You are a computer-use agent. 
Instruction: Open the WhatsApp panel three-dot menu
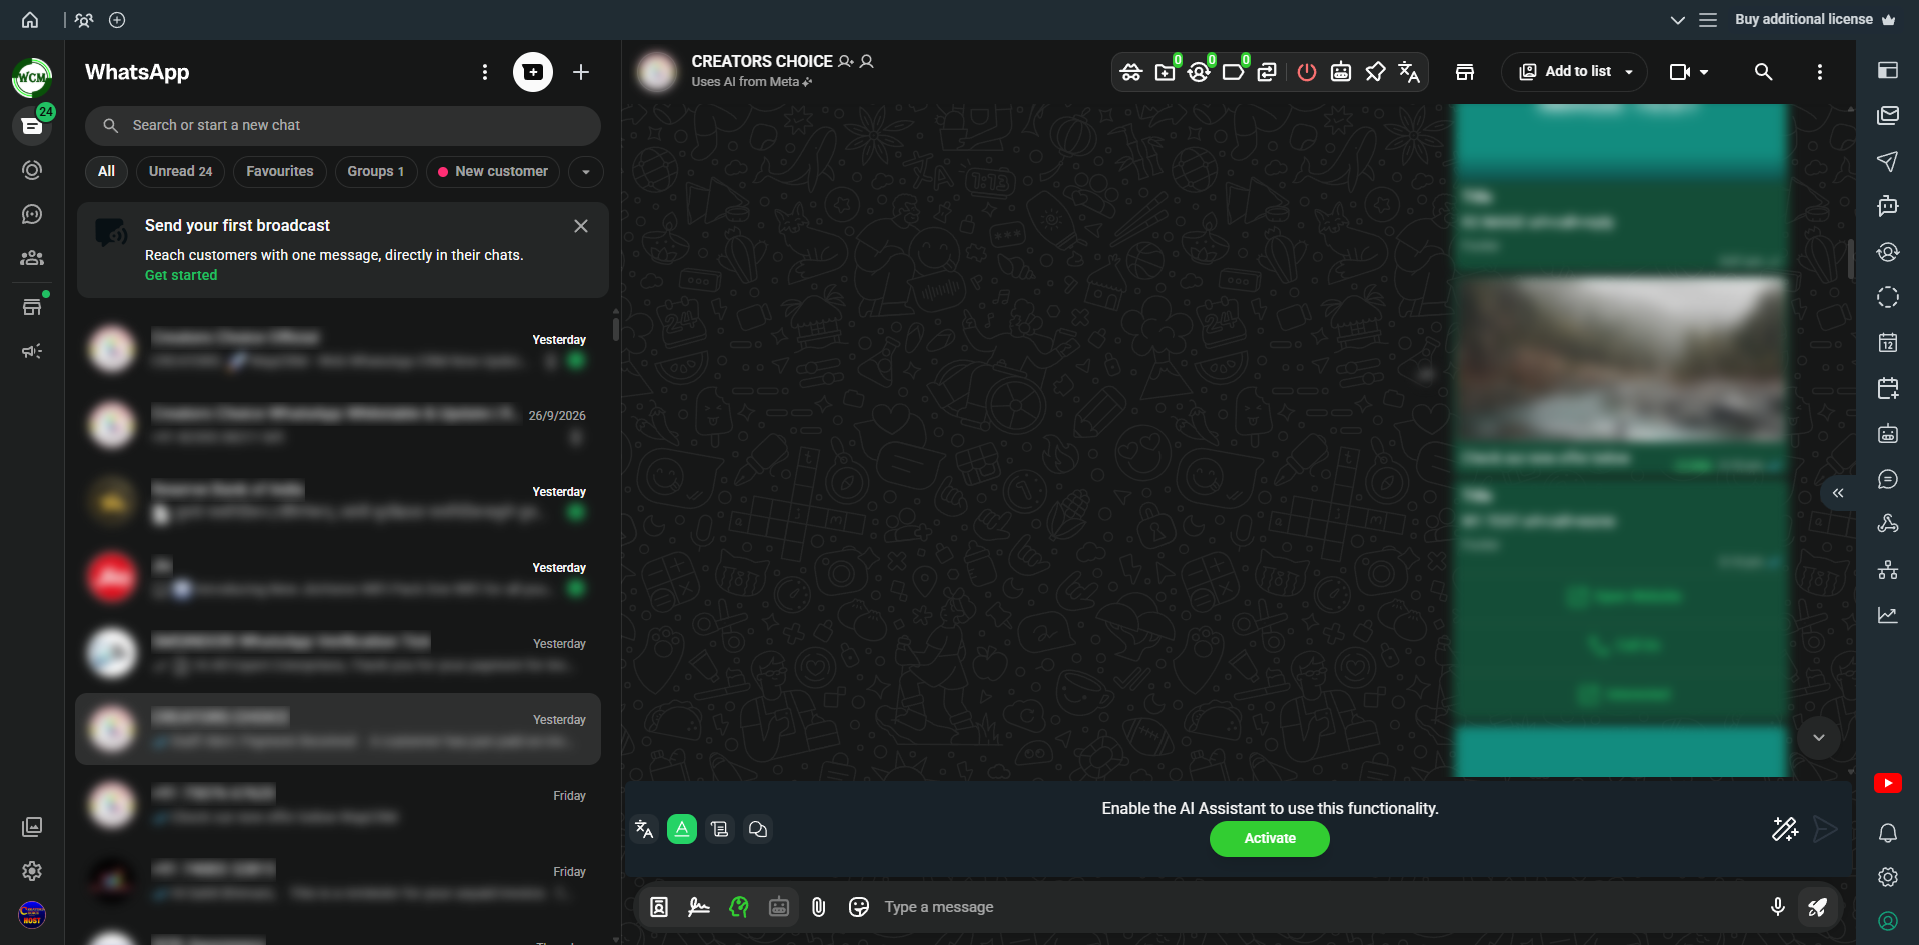(x=485, y=72)
